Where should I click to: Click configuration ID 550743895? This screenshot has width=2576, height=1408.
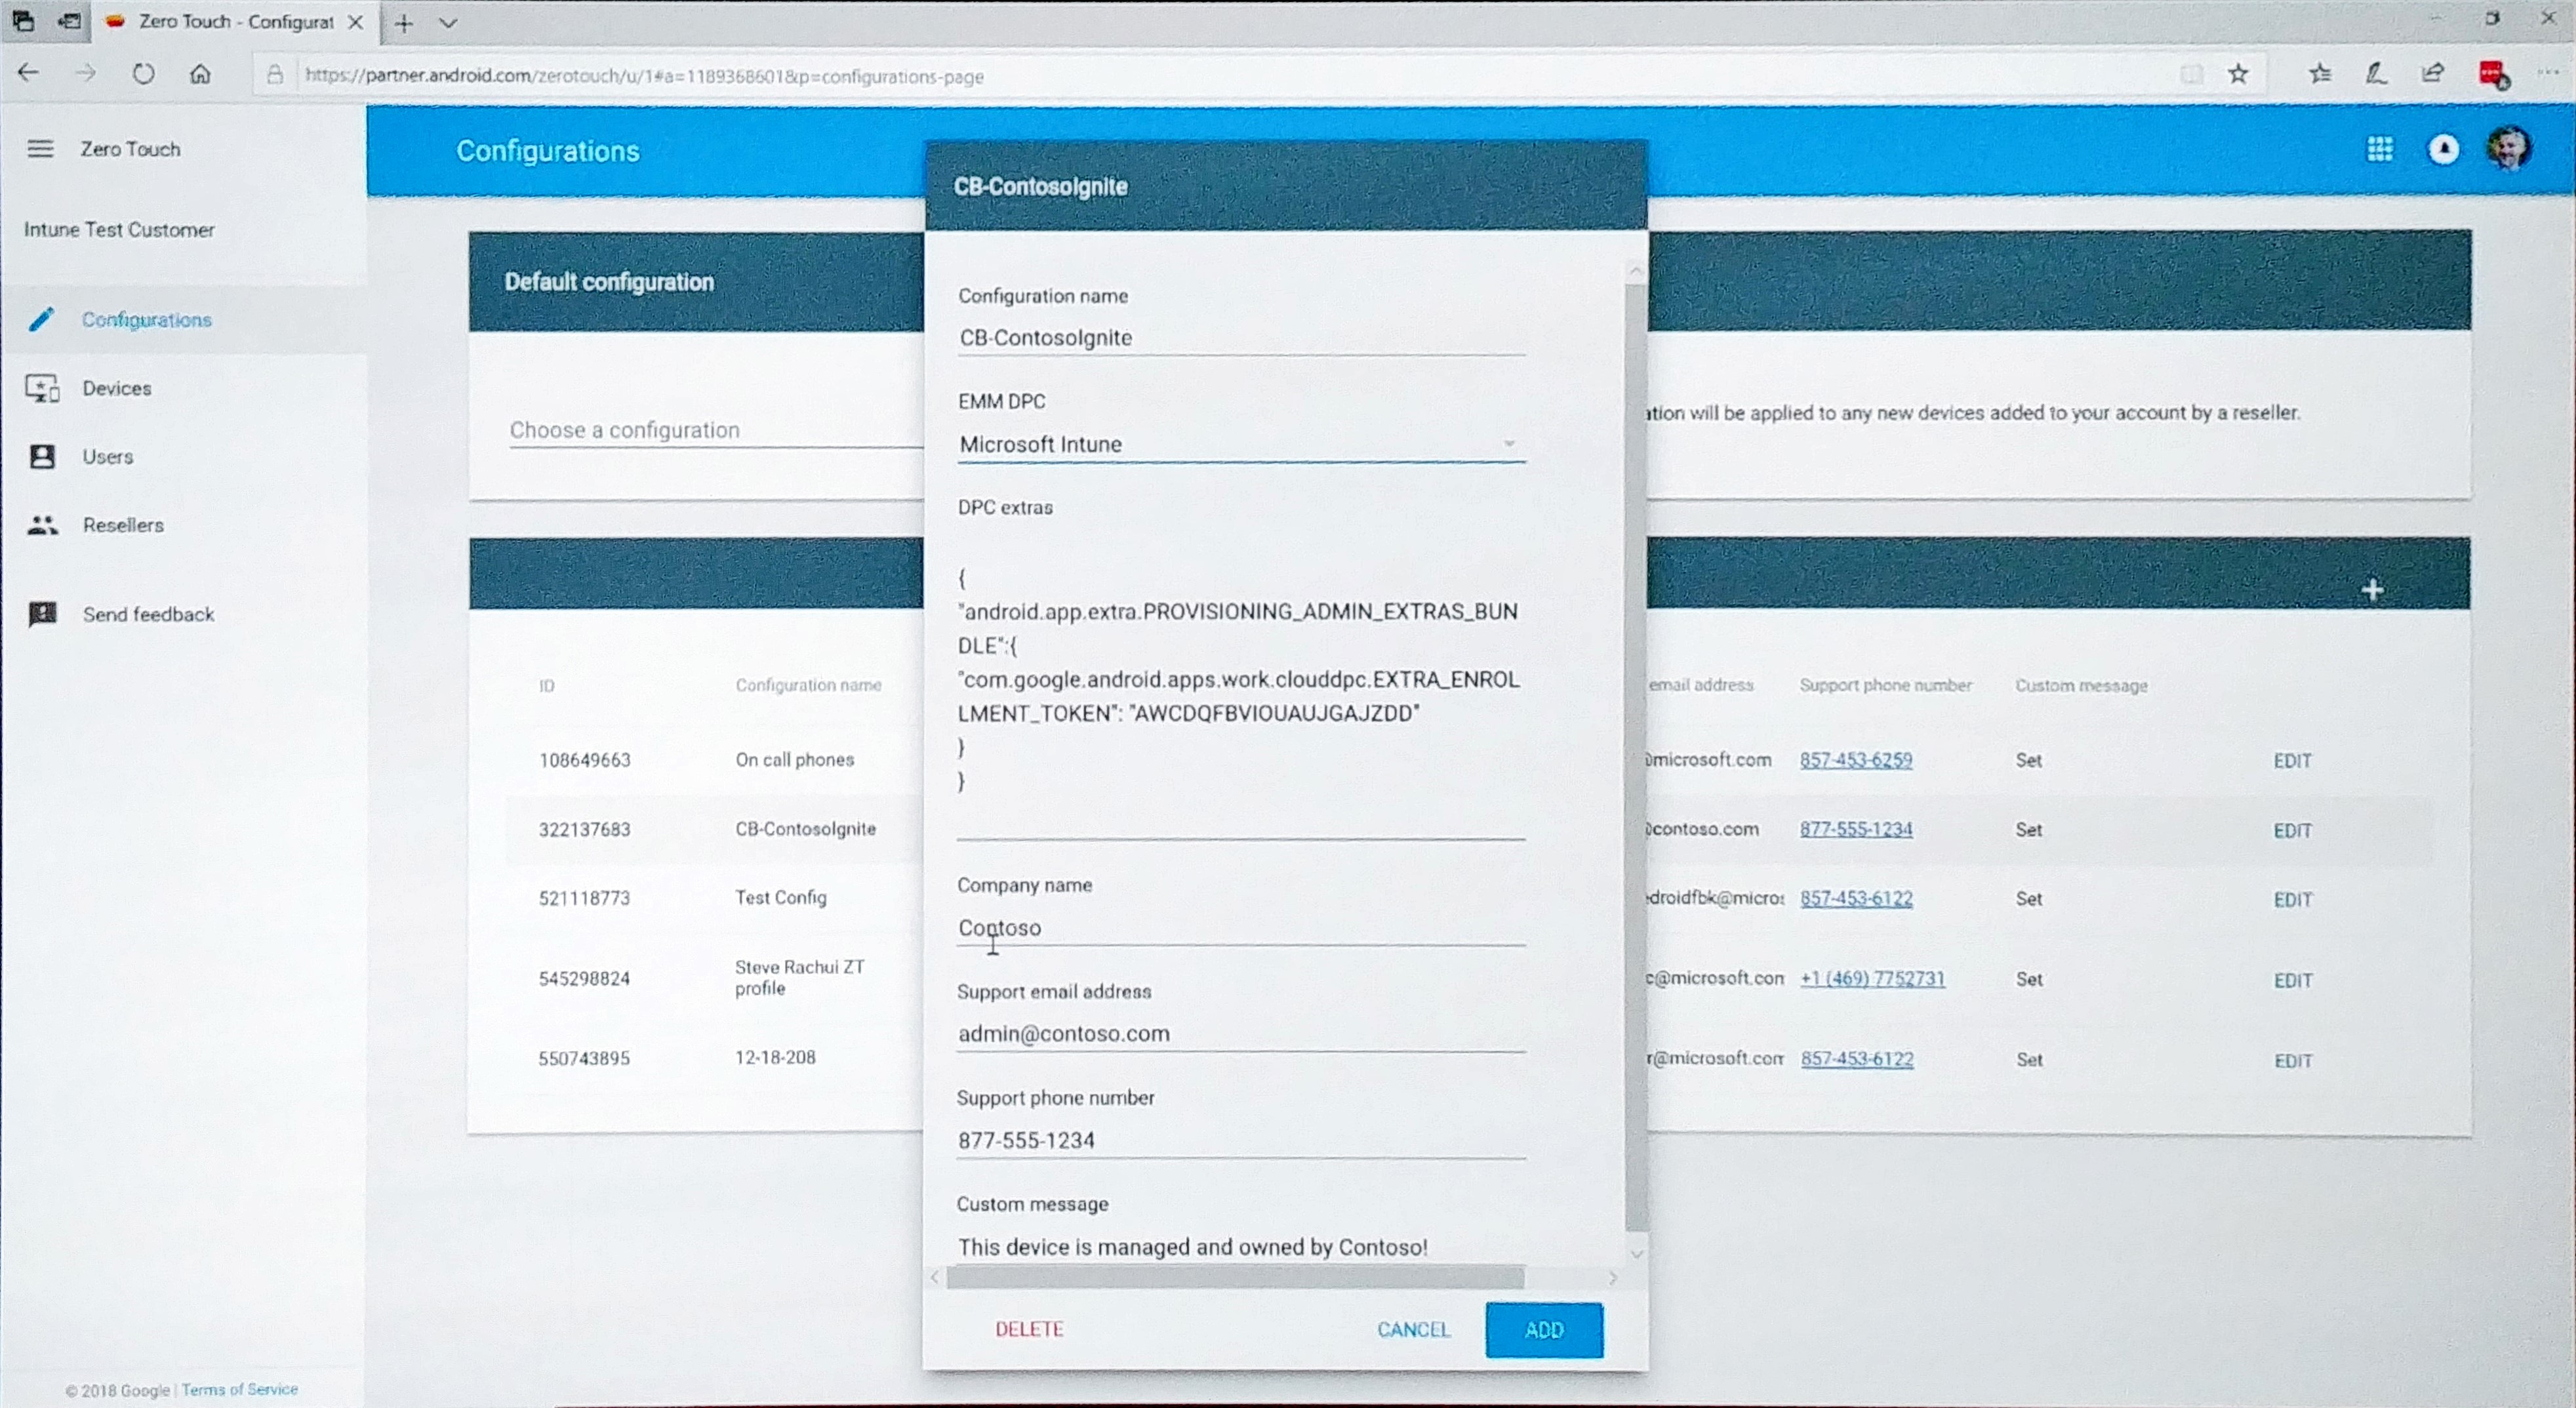pyautogui.click(x=584, y=1058)
